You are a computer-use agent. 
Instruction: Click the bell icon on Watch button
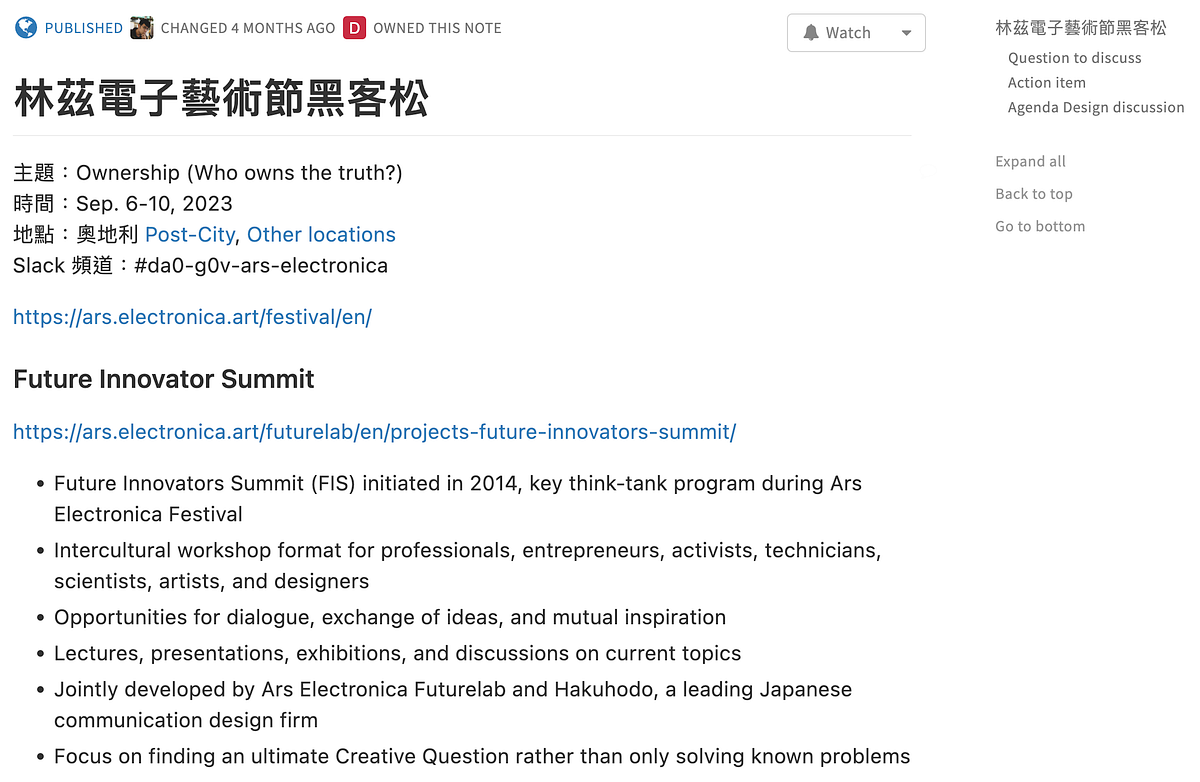pyautogui.click(x=811, y=33)
